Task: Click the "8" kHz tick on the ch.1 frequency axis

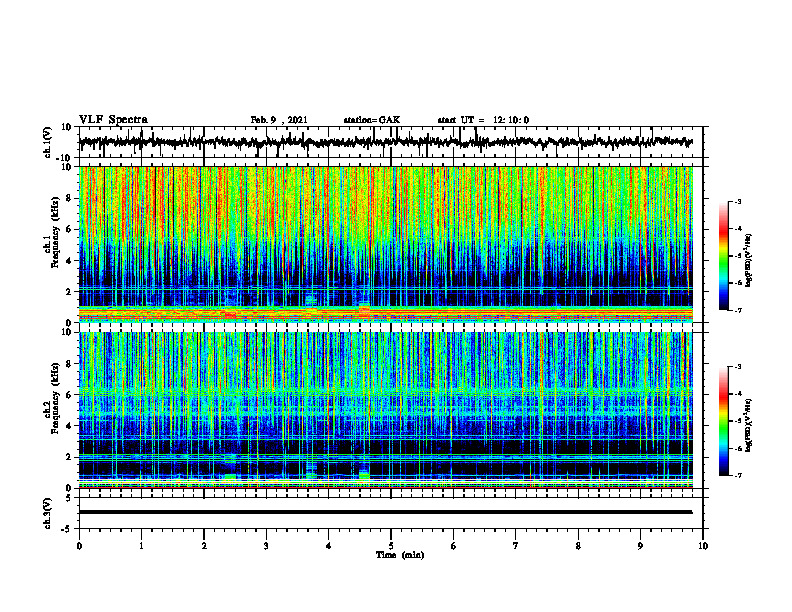Action: (x=70, y=198)
